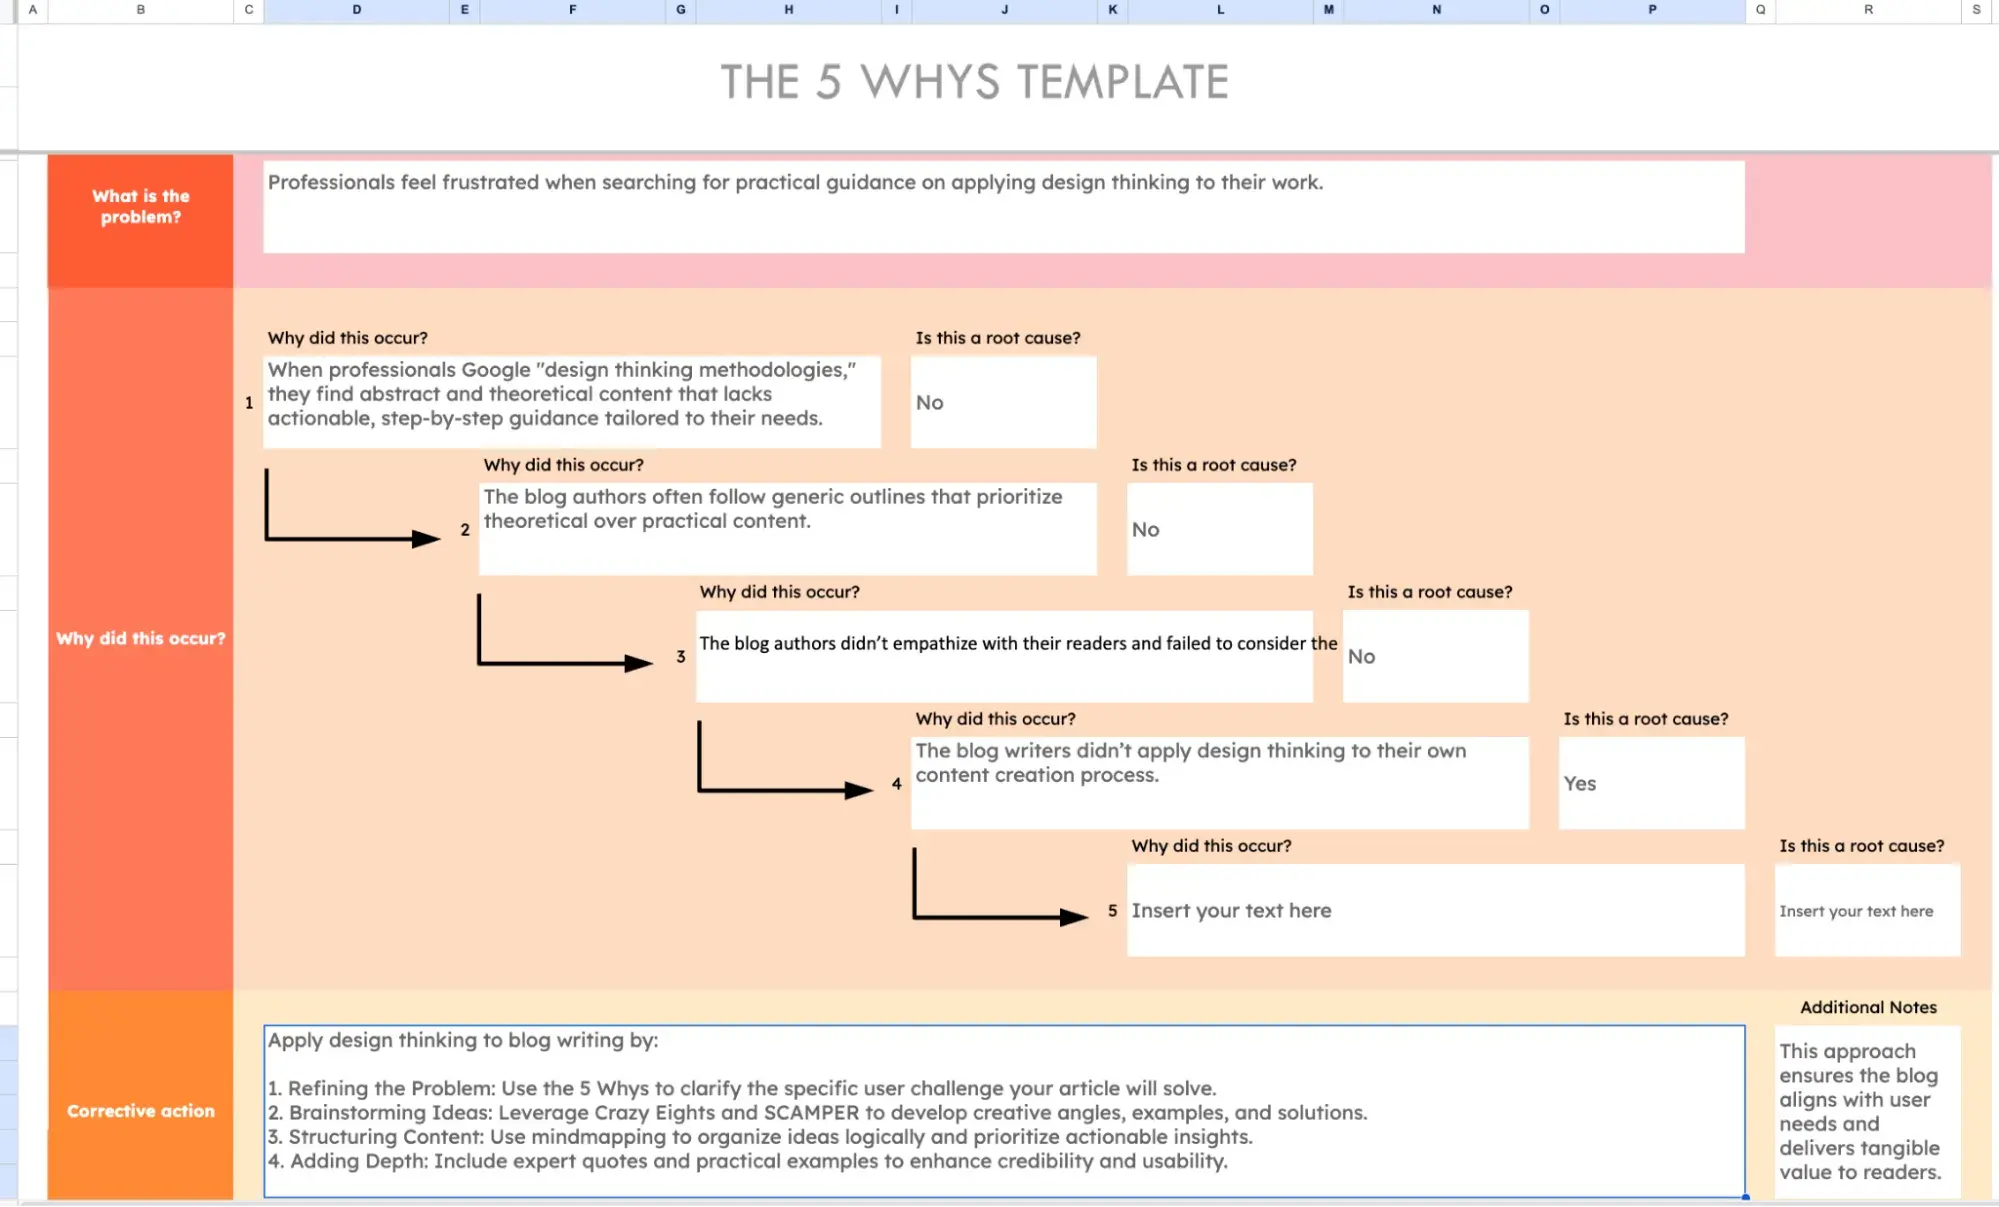Select column R header
1999x1207 pixels.
[x=1868, y=10]
